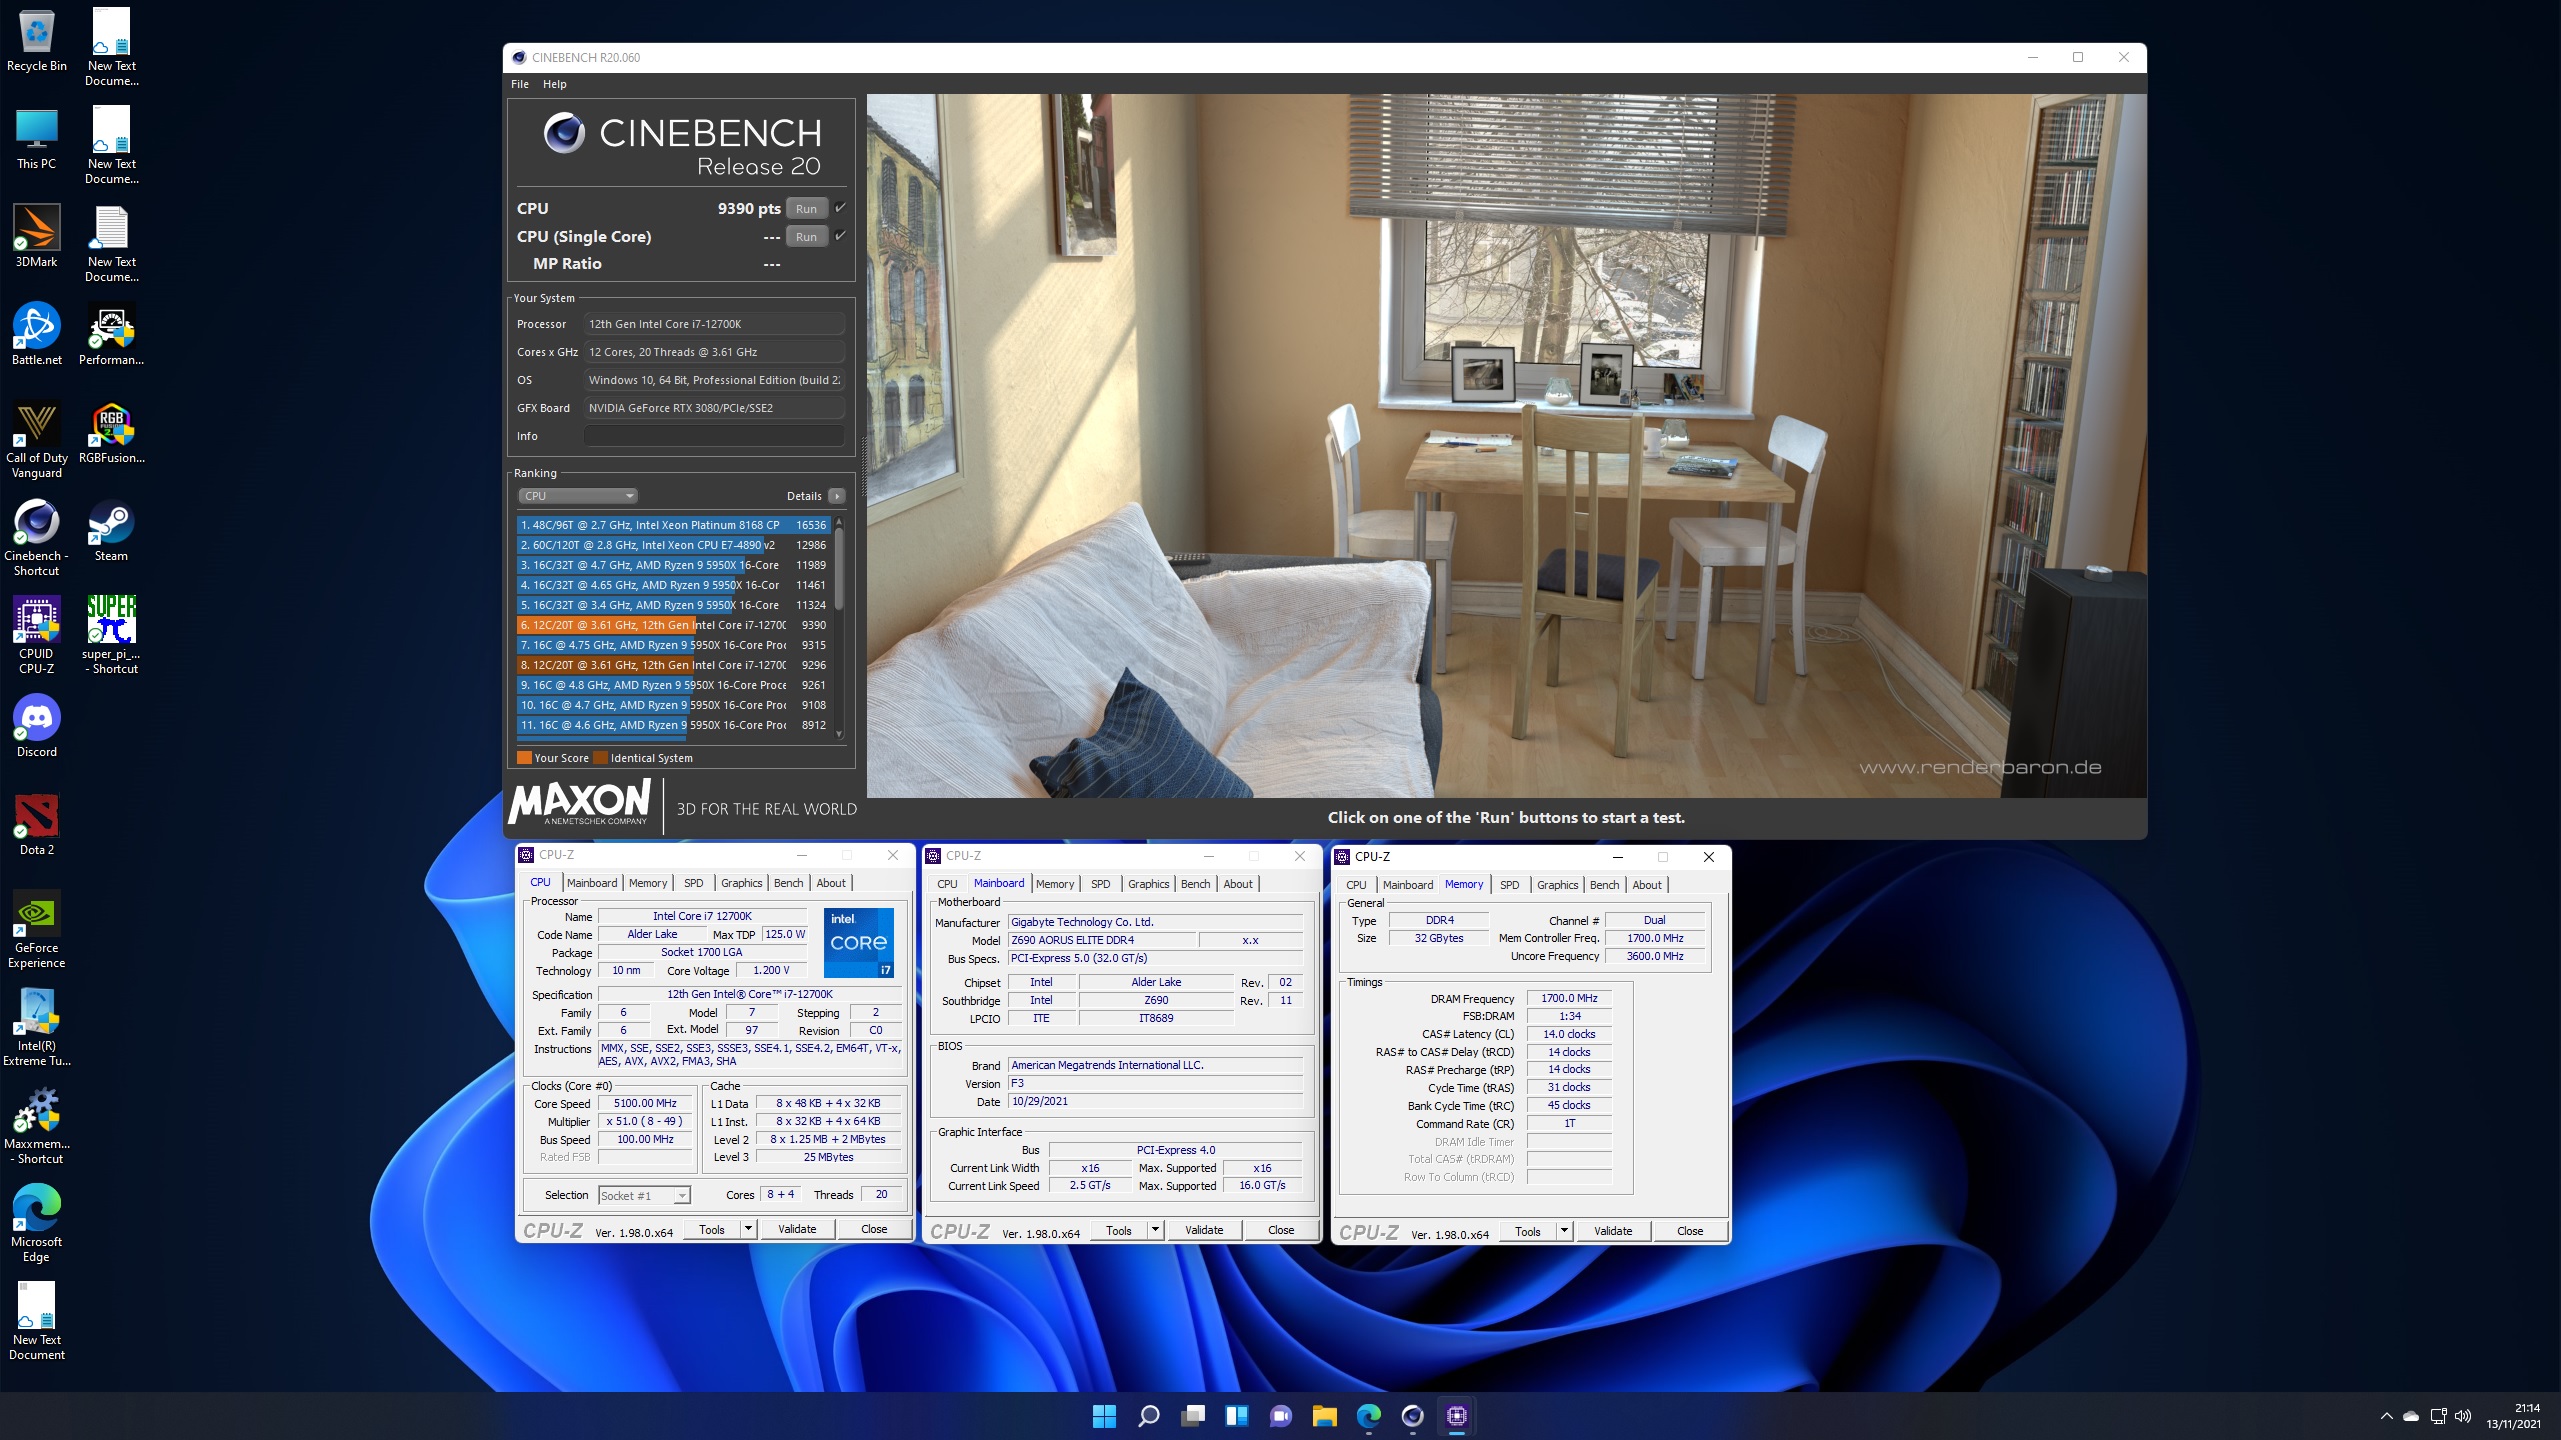The width and height of the screenshot is (2561, 1440).
Task: Open the volume icon in system tray
Action: (2463, 1416)
